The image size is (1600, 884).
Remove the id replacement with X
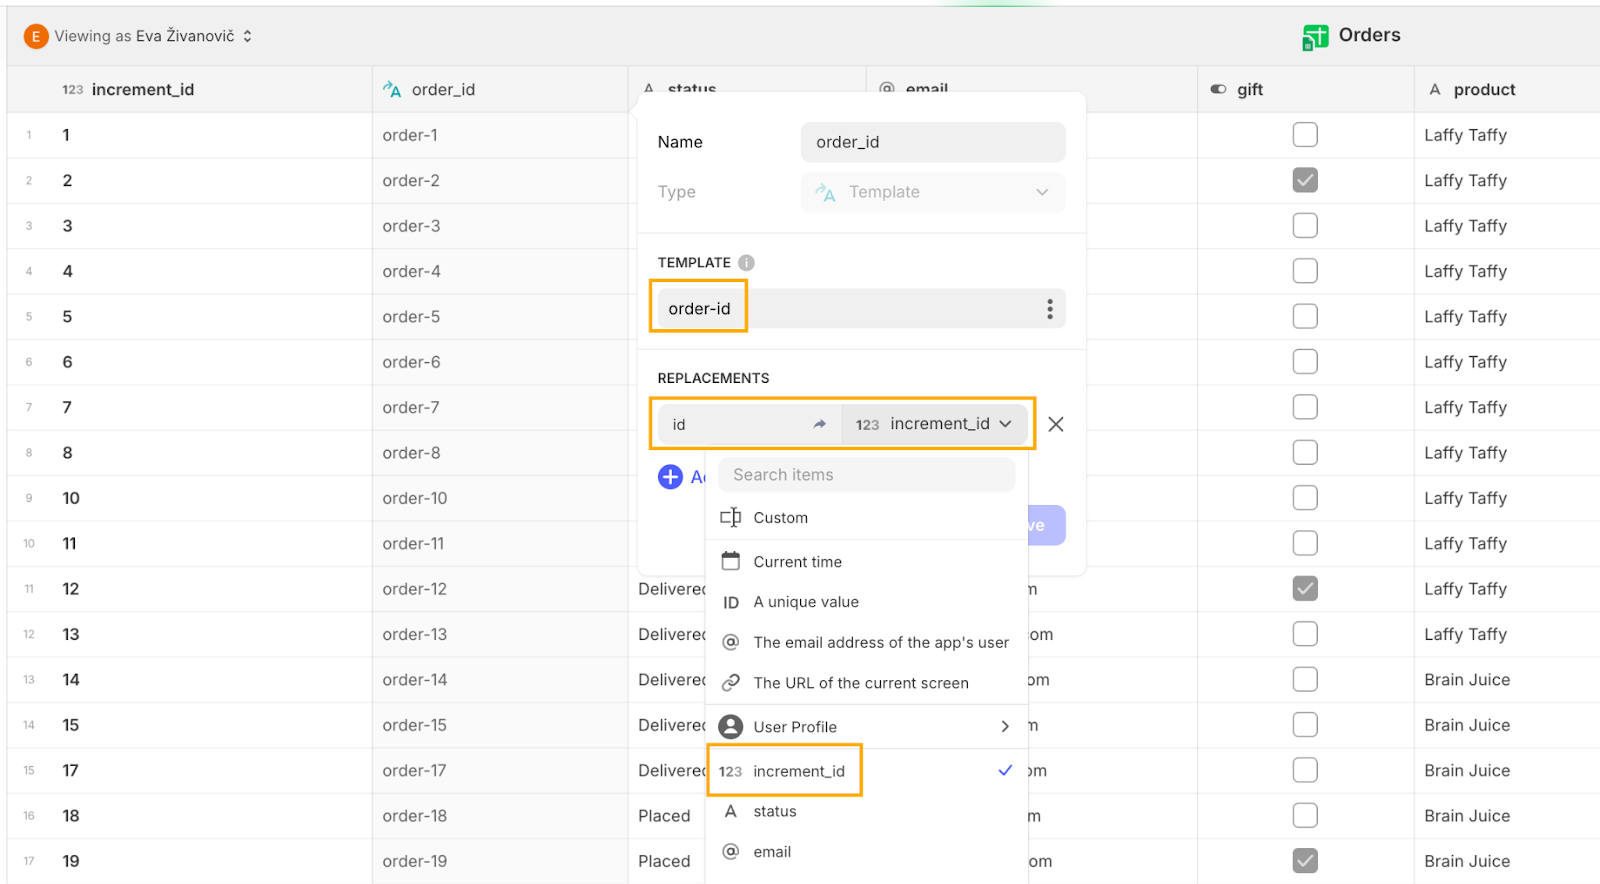point(1055,424)
